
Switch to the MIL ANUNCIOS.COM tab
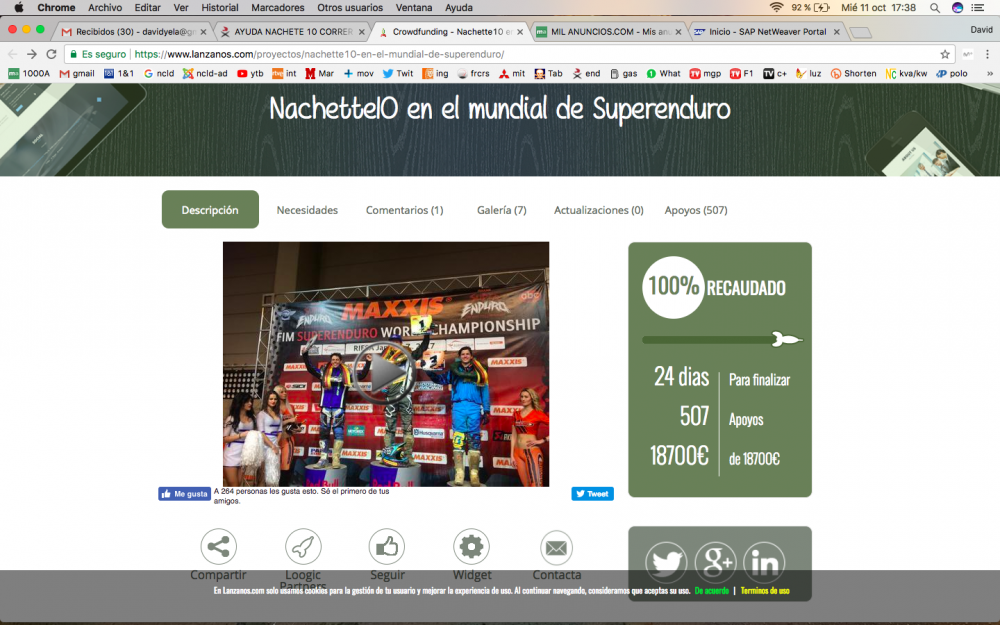point(608,31)
